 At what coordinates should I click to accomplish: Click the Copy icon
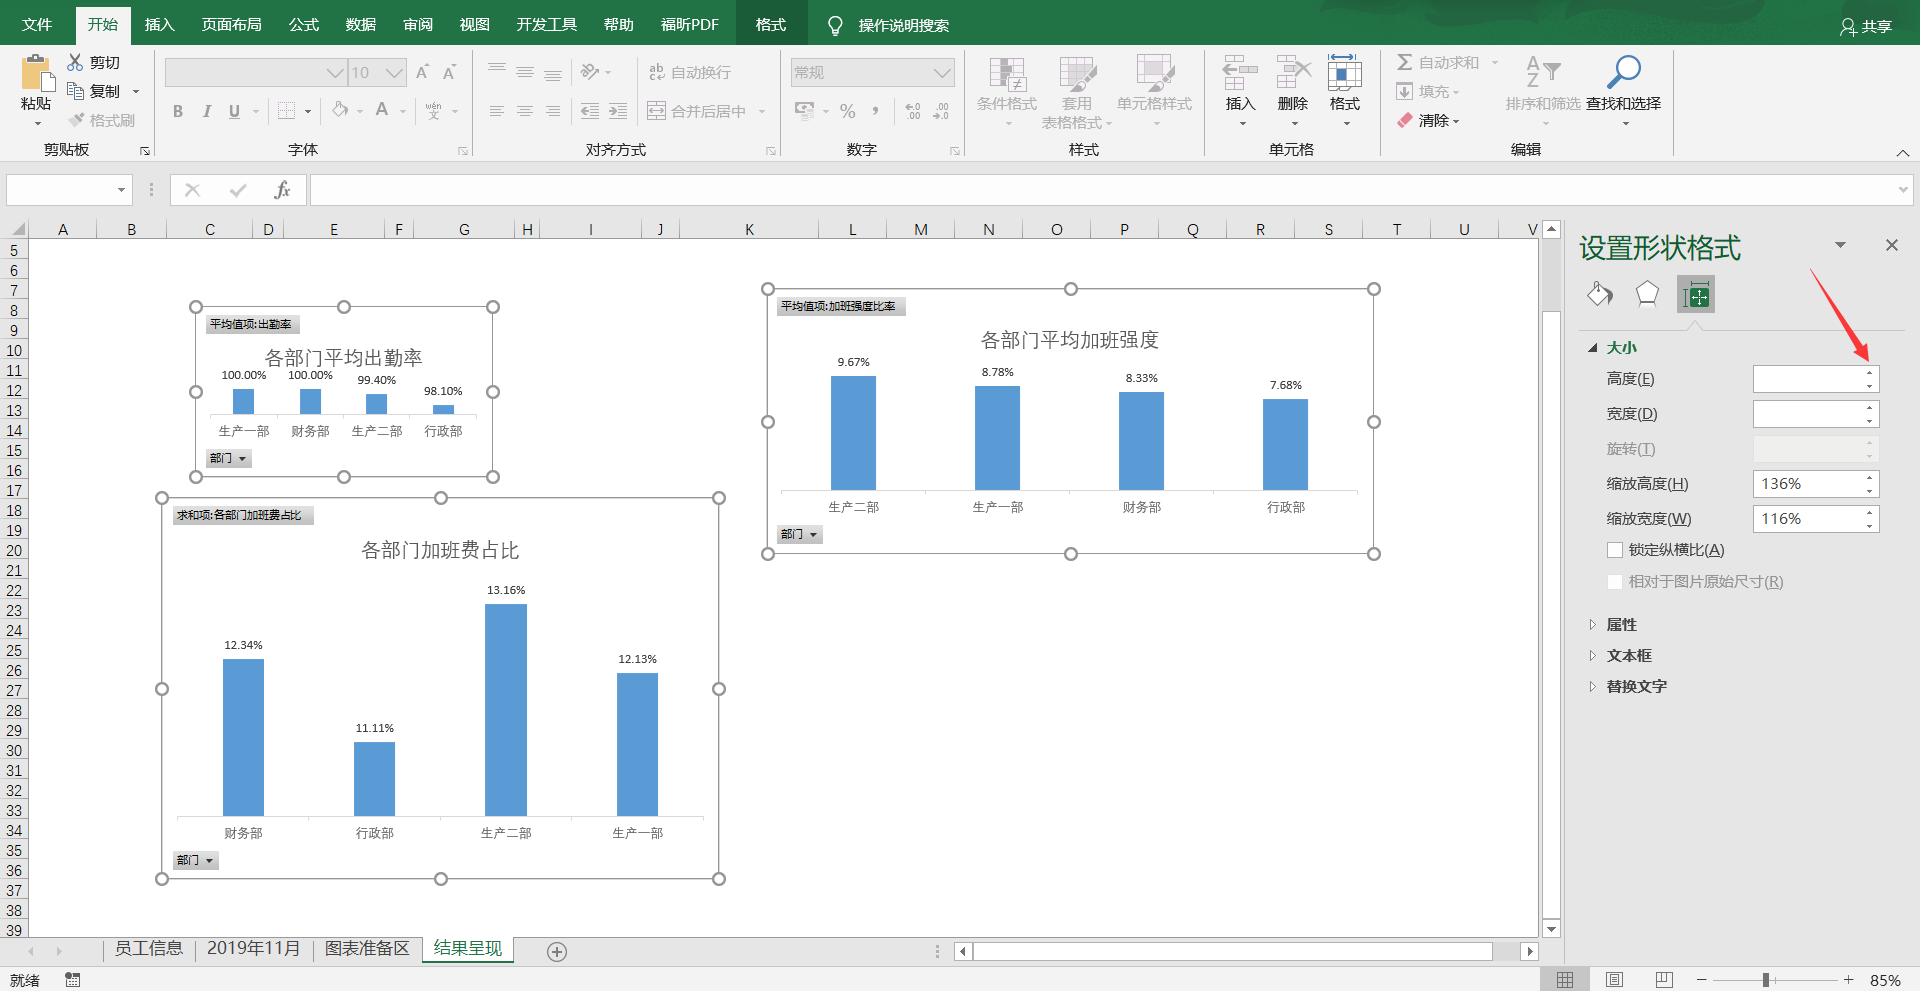click(75, 91)
